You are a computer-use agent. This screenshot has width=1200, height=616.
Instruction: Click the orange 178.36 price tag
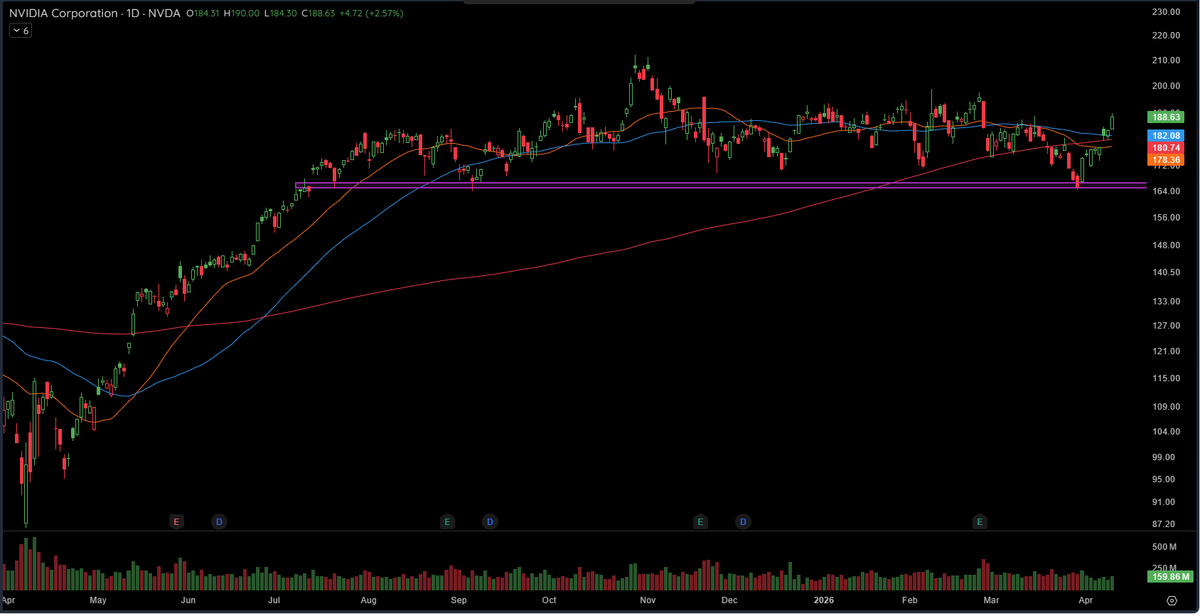pyautogui.click(x=1167, y=159)
